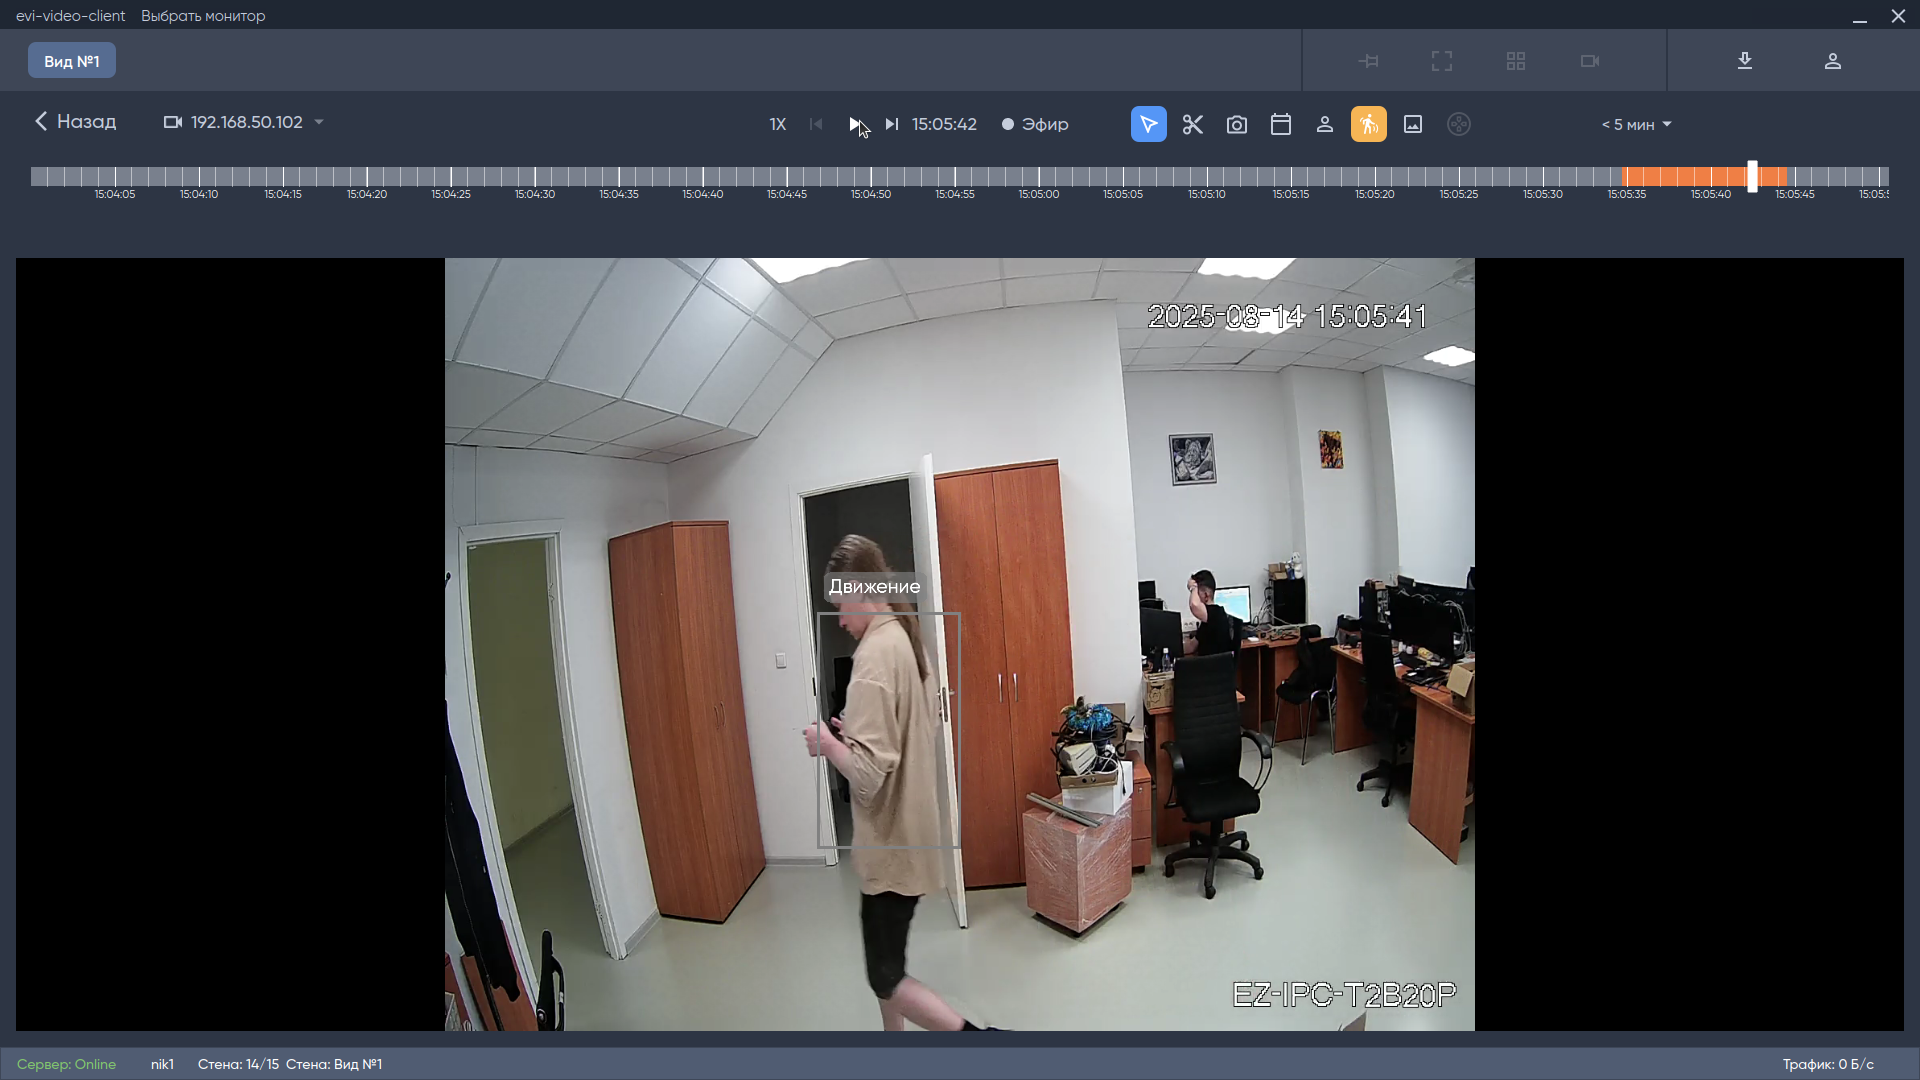
Task: Open the user account icon in the top right
Action: click(x=1833, y=61)
